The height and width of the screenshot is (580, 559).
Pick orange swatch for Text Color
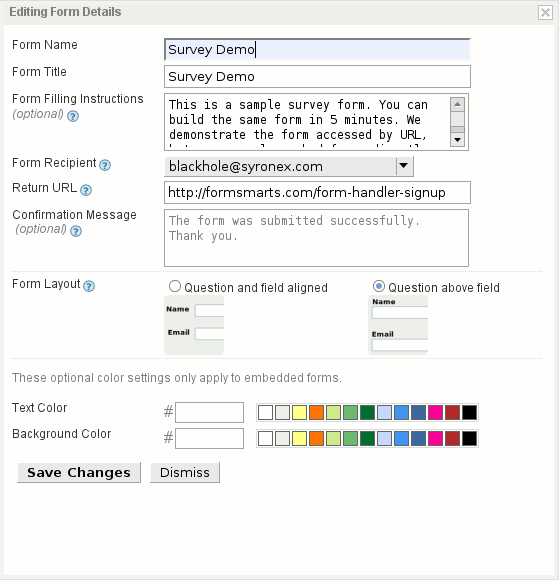[x=316, y=412]
